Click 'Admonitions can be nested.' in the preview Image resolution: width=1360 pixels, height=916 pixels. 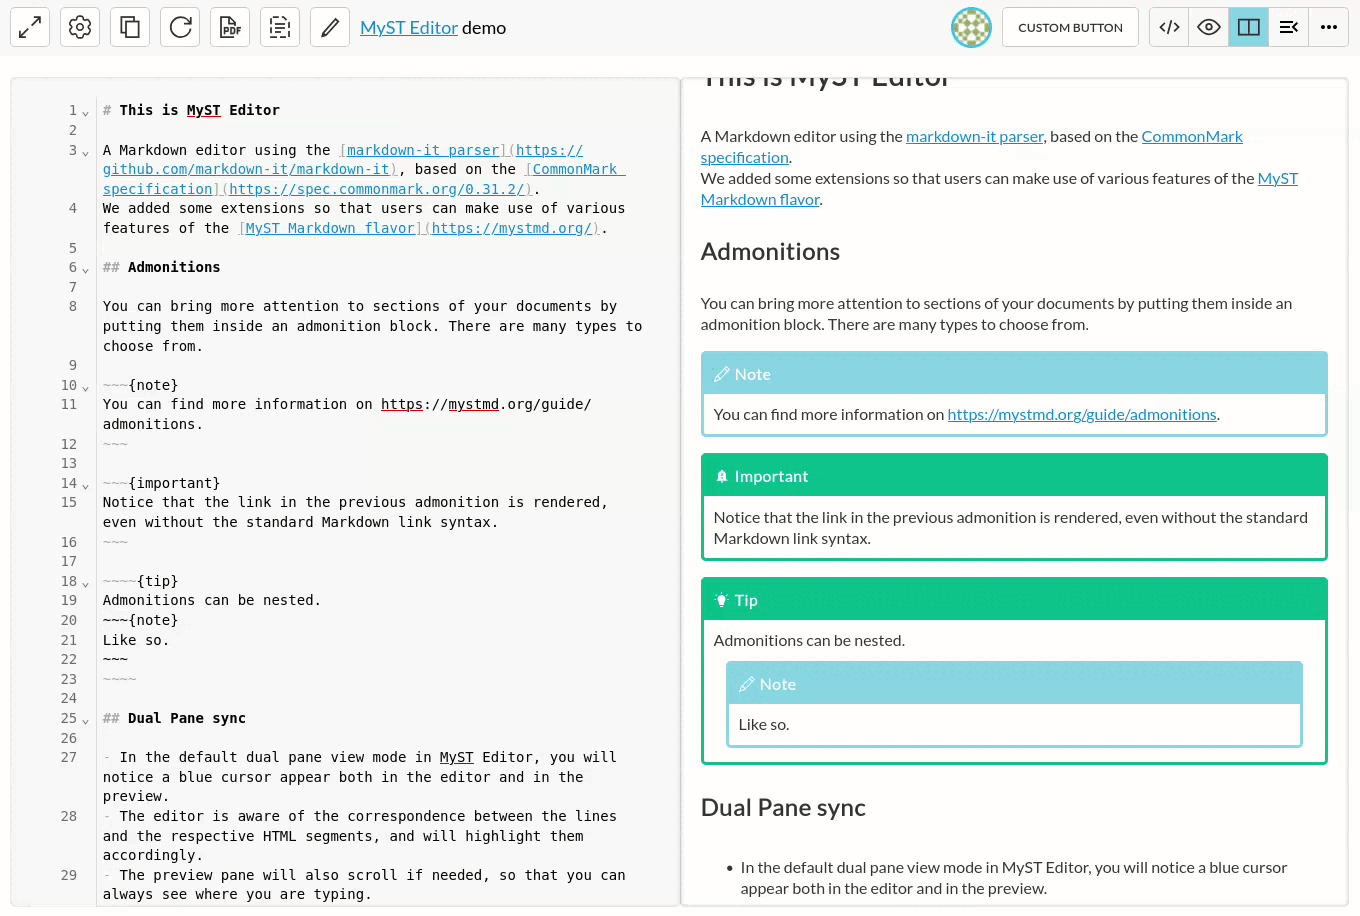(809, 640)
